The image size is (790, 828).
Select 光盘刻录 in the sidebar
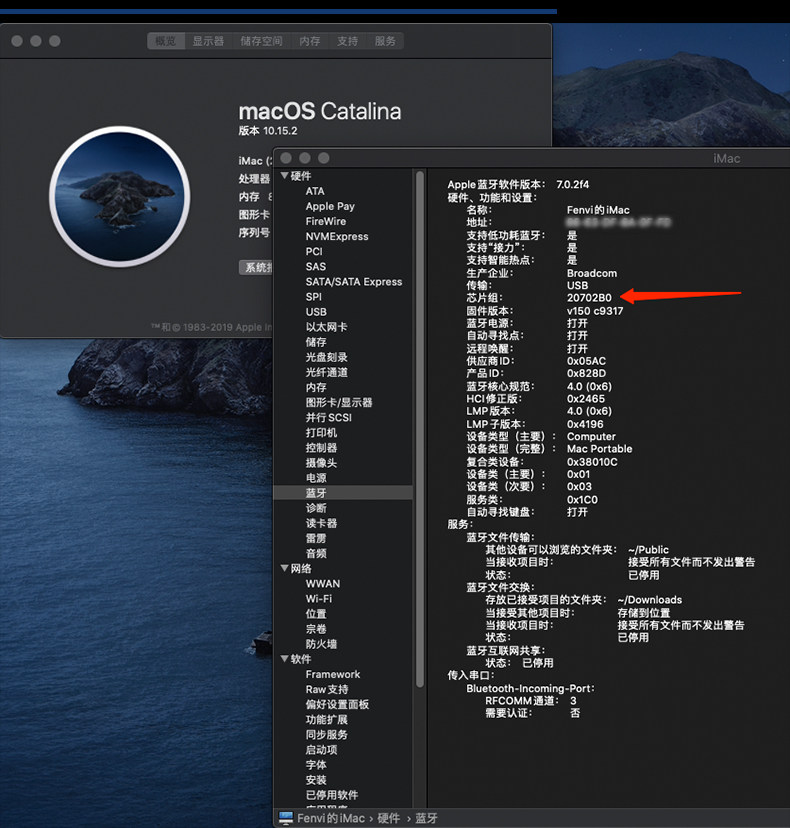tap(326, 357)
